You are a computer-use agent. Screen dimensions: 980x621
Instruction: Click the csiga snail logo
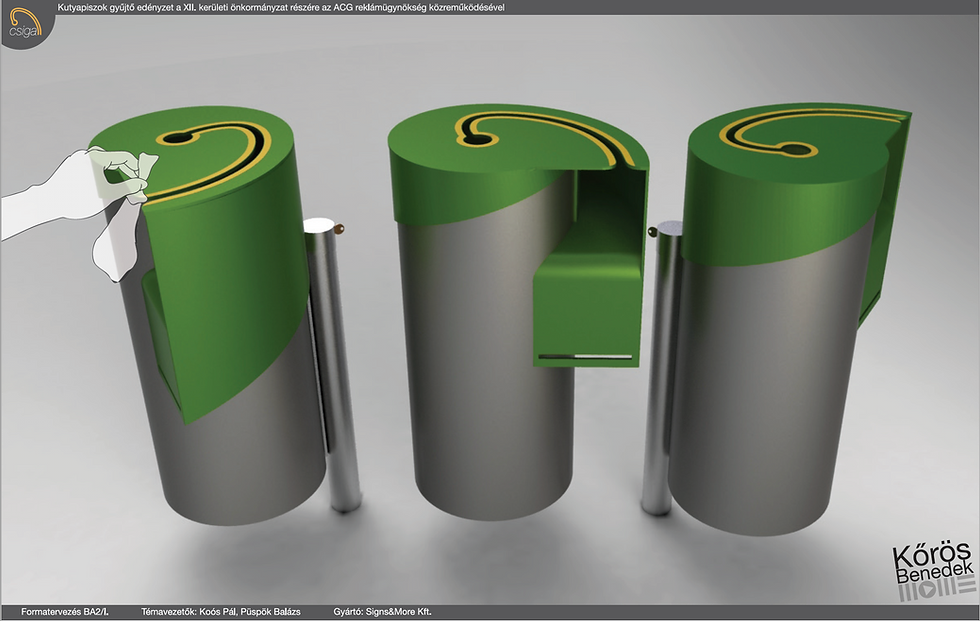[26, 23]
